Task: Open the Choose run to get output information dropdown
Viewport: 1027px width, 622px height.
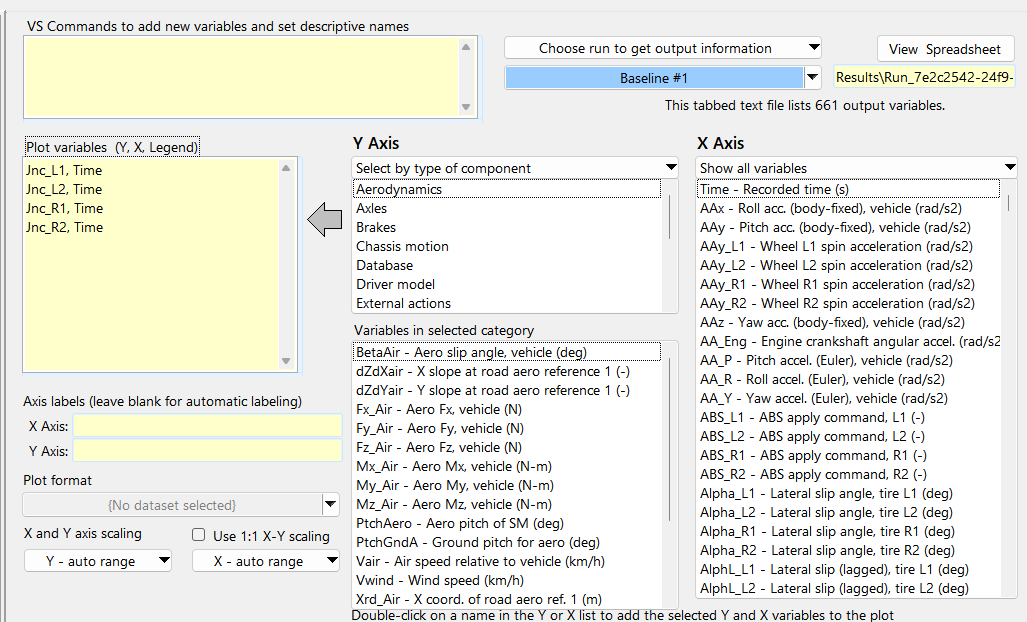Action: tap(662, 48)
